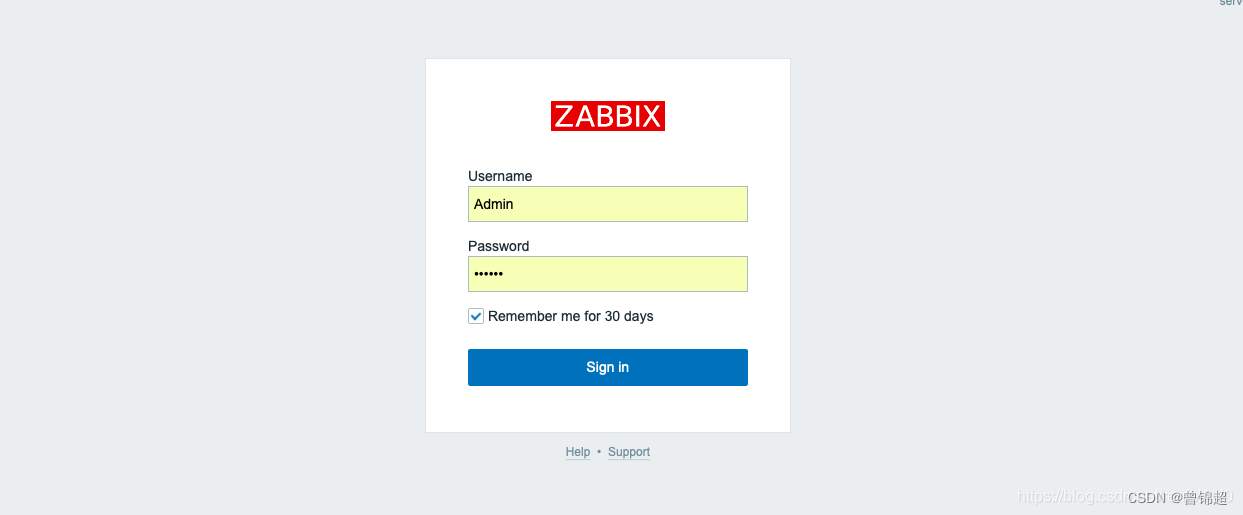Viewport: 1243px width, 515px height.
Task: Click empty white space below the Sign in button
Action: [x=608, y=408]
